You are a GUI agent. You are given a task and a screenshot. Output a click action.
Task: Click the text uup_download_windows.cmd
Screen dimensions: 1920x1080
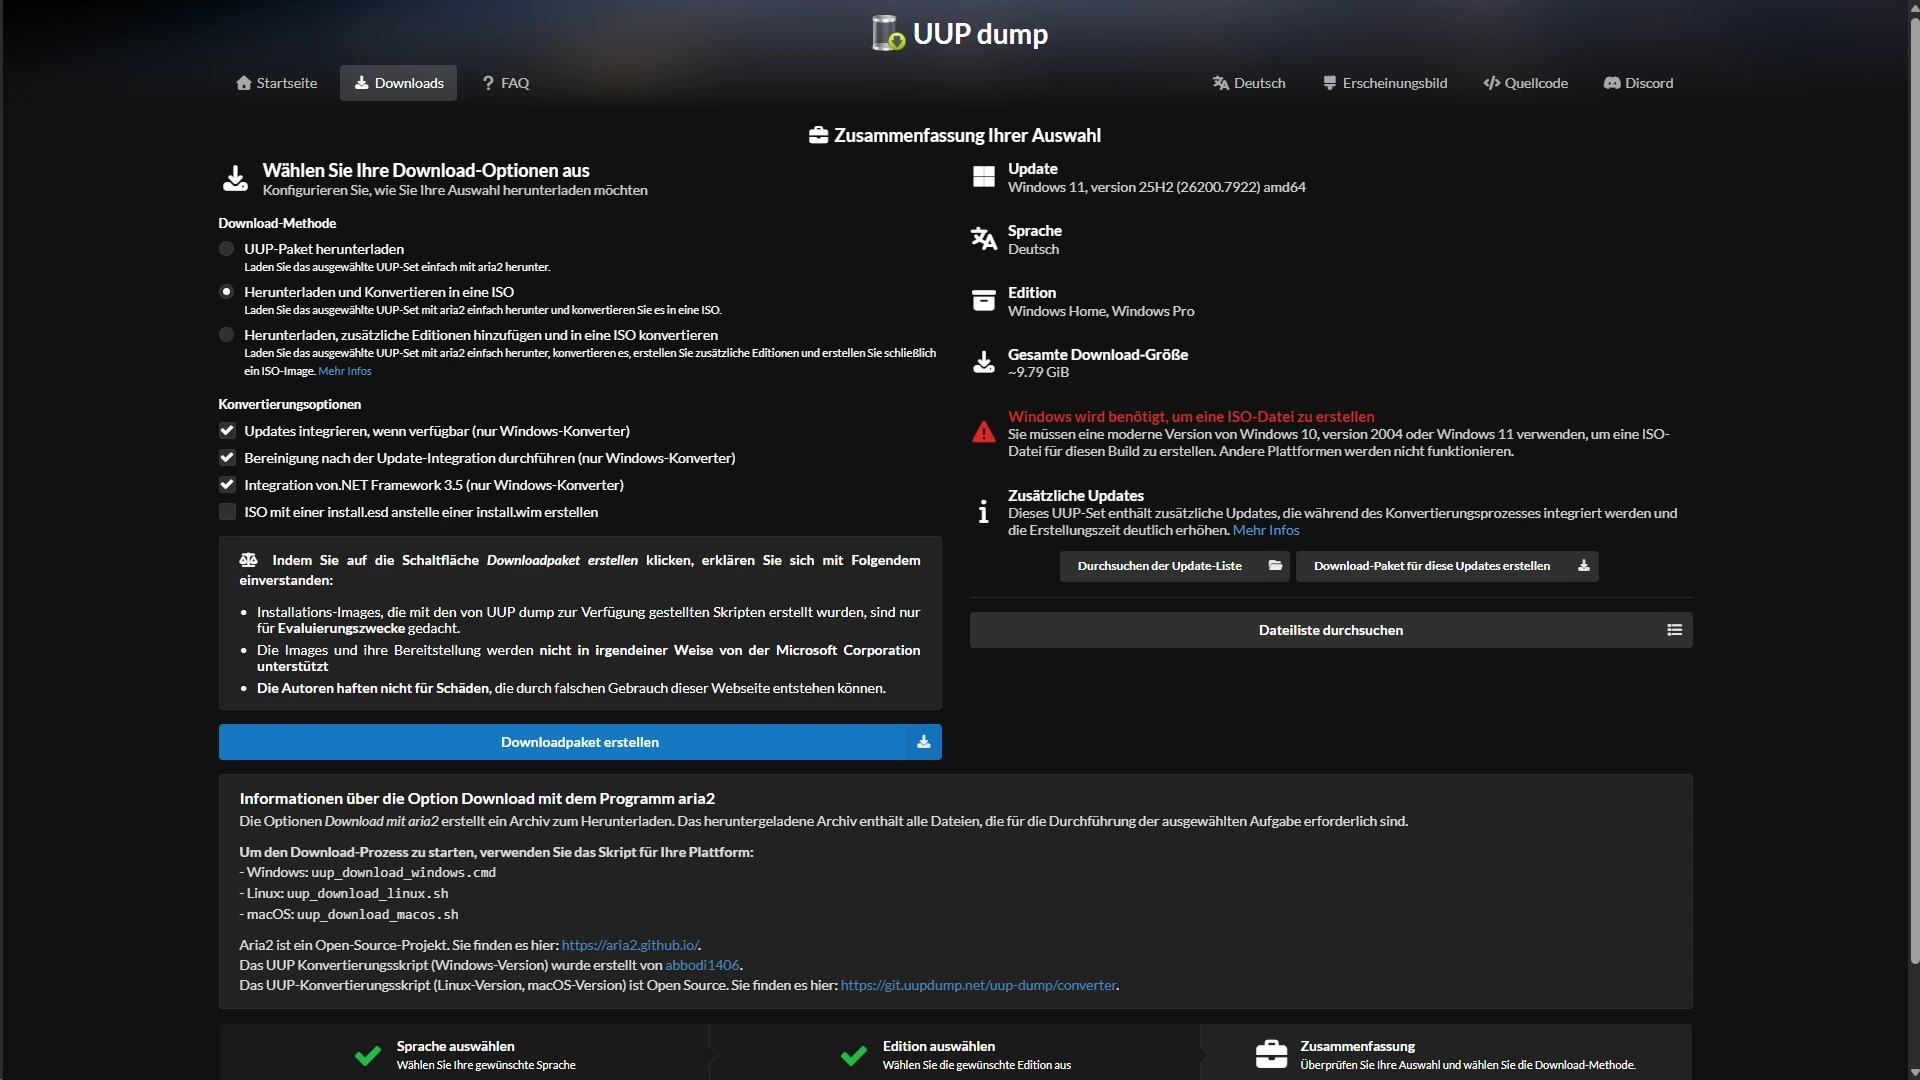403,873
